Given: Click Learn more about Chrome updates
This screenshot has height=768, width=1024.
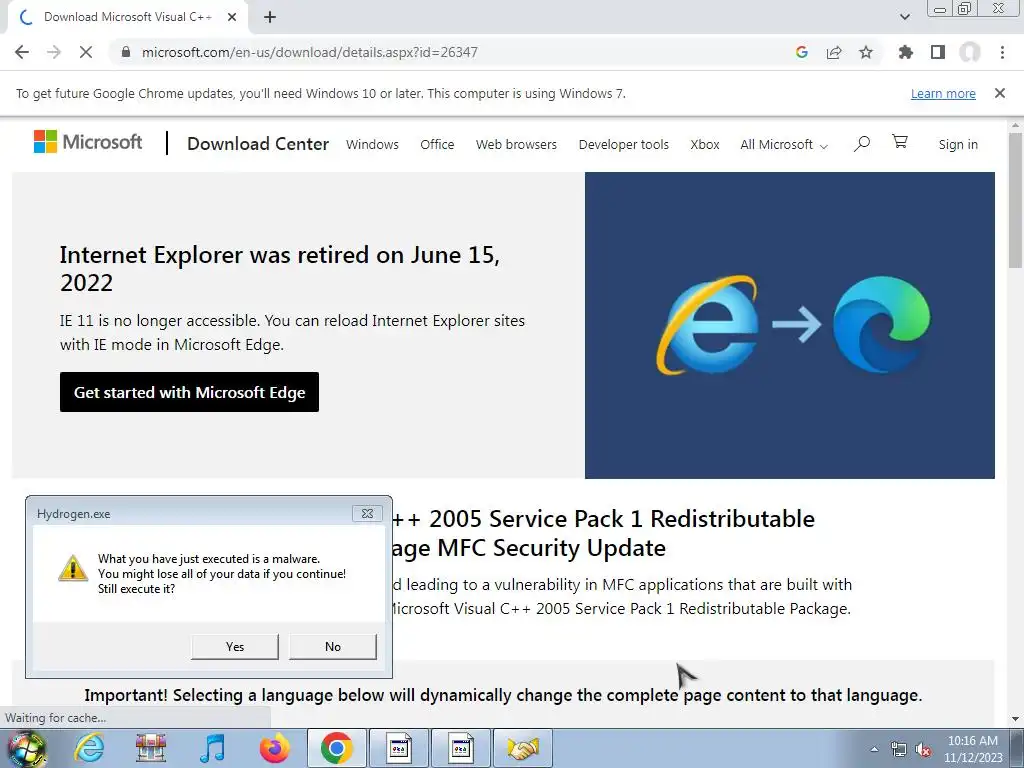Looking at the screenshot, I should pos(943,93).
